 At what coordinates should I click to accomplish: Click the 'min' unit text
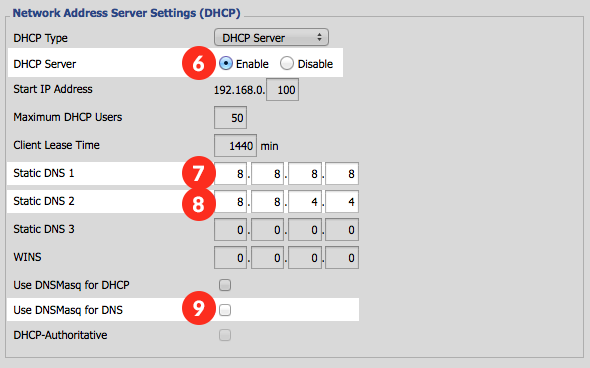pyautogui.click(x=269, y=146)
